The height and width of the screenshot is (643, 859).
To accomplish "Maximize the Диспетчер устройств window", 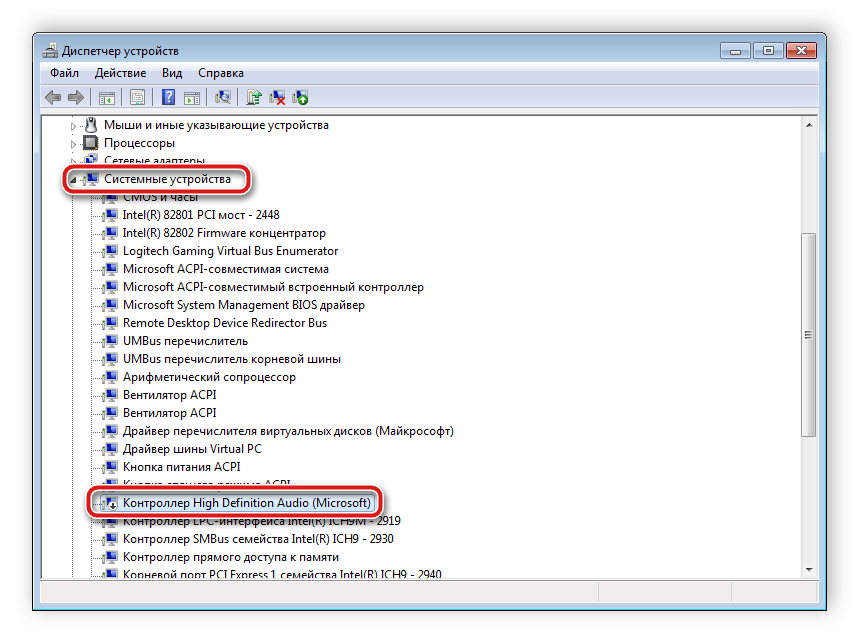I will [x=768, y=51].
